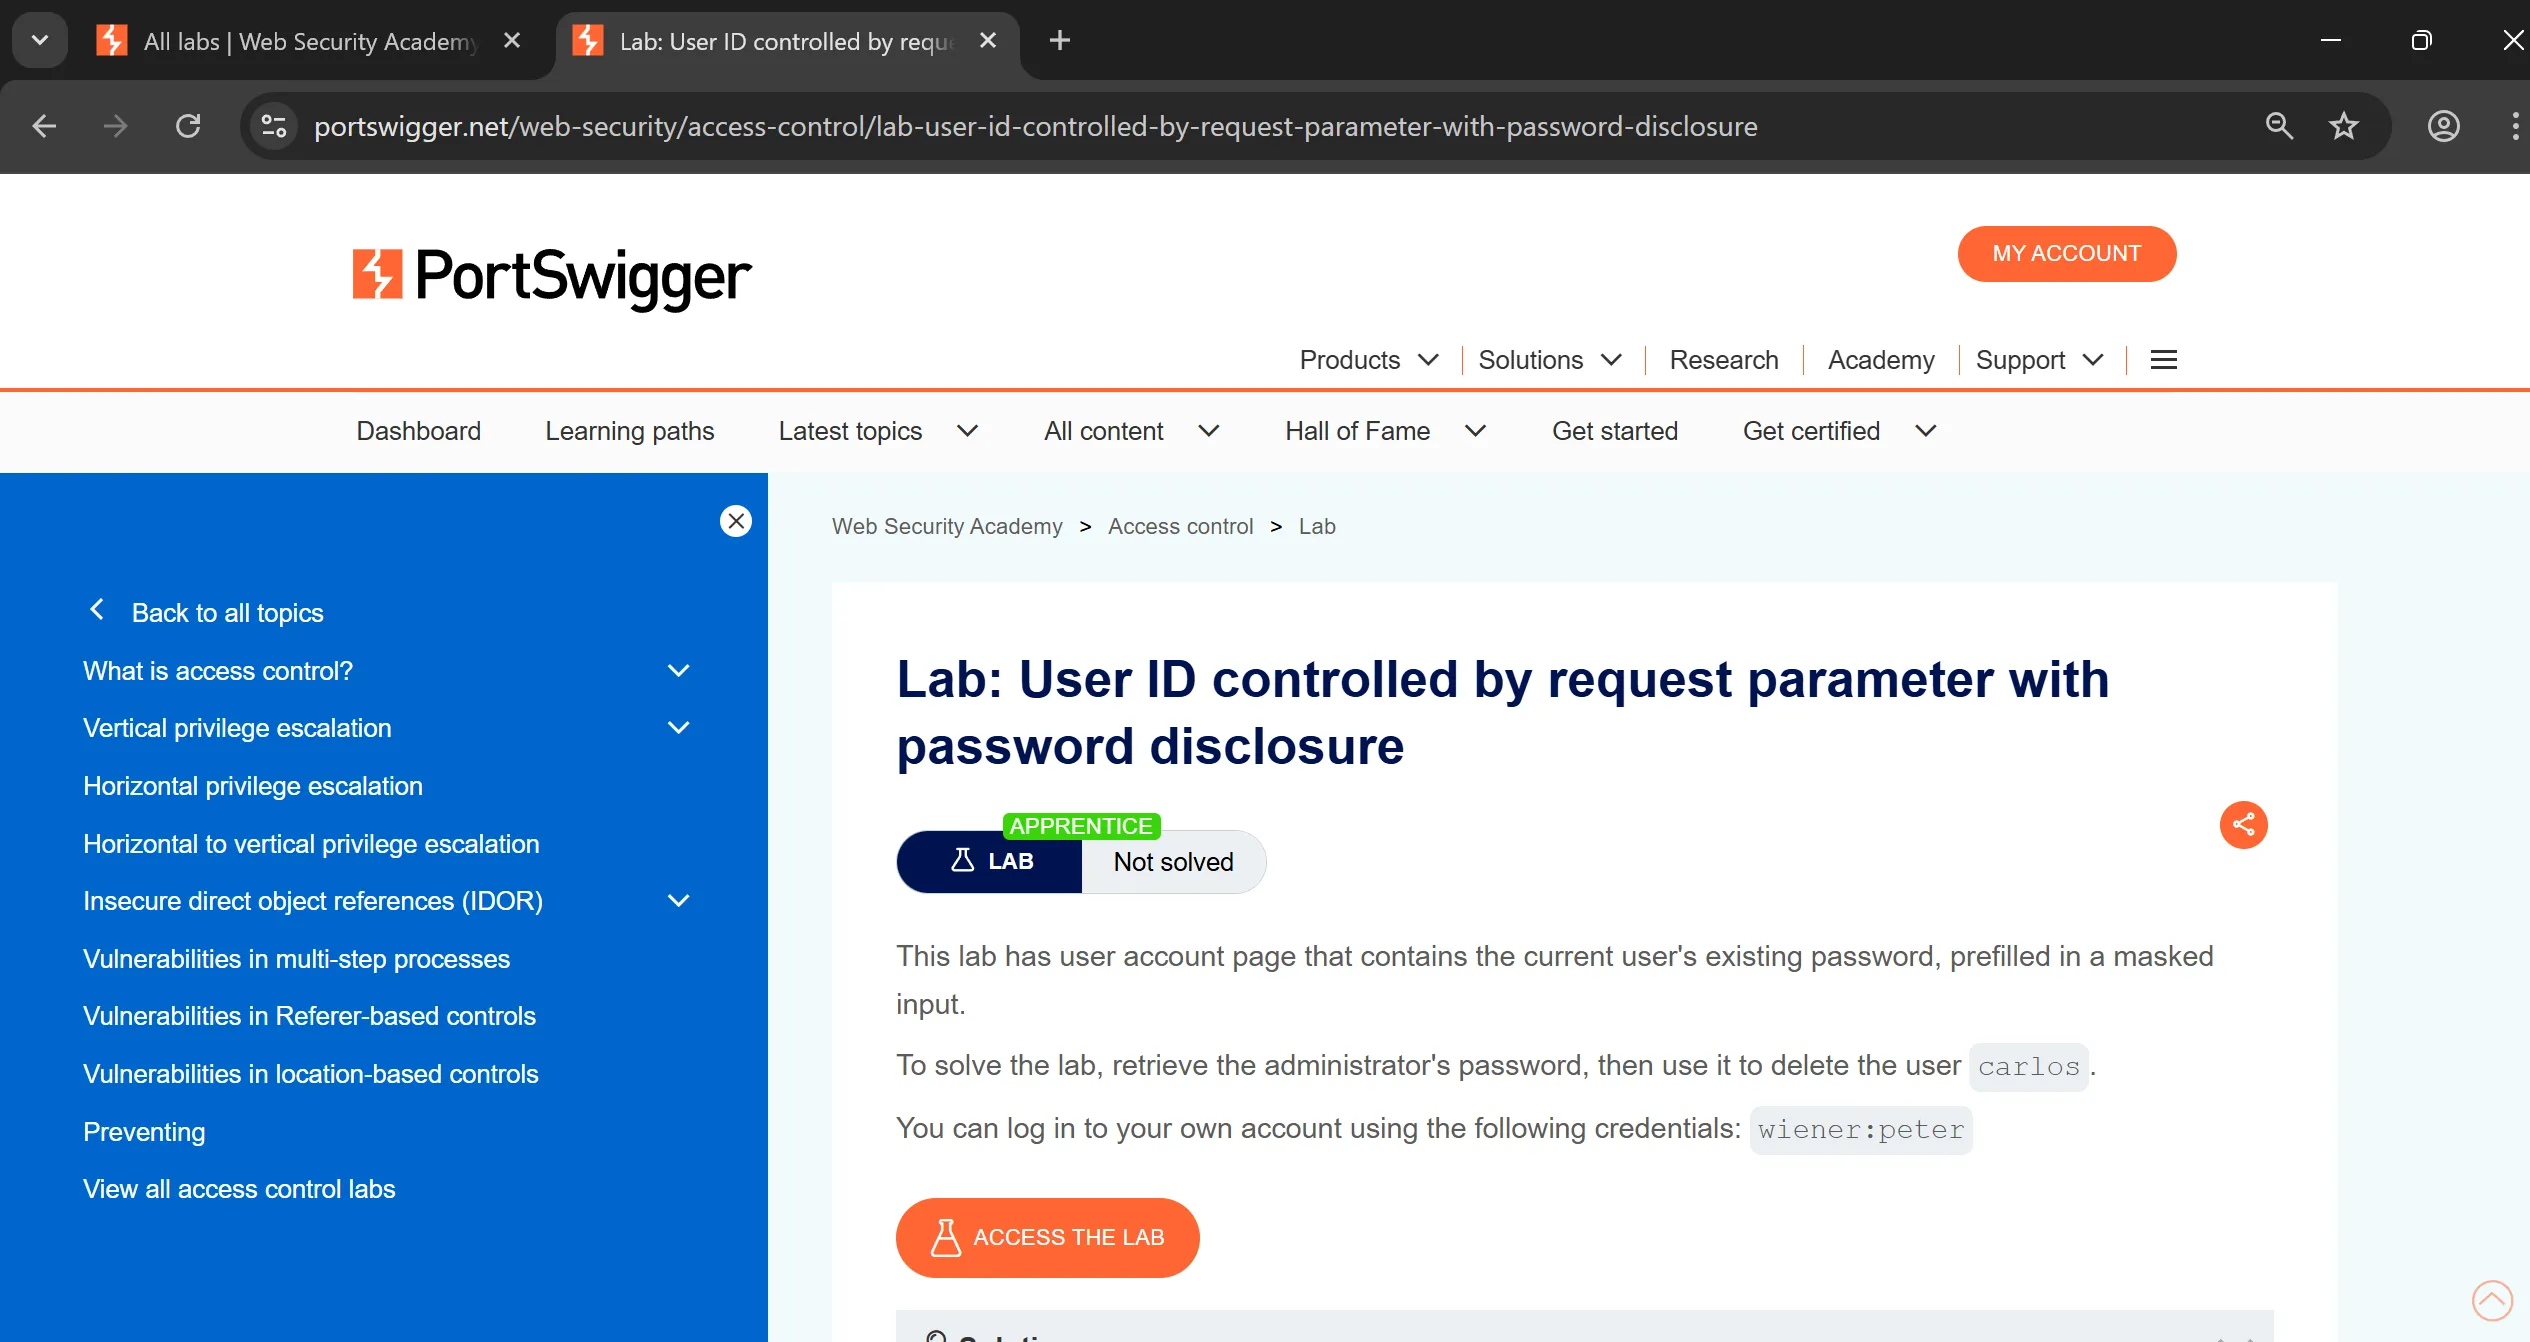Expand the What is access control section

click(x=678, y=671)
